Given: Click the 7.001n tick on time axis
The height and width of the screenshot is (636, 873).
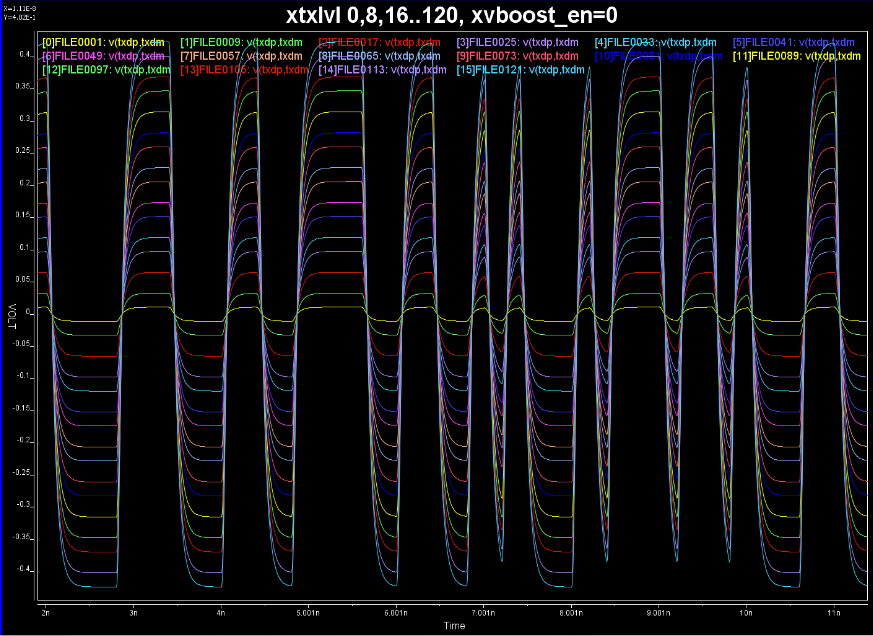Looking at the screenshot, I should tap(482, 610).
